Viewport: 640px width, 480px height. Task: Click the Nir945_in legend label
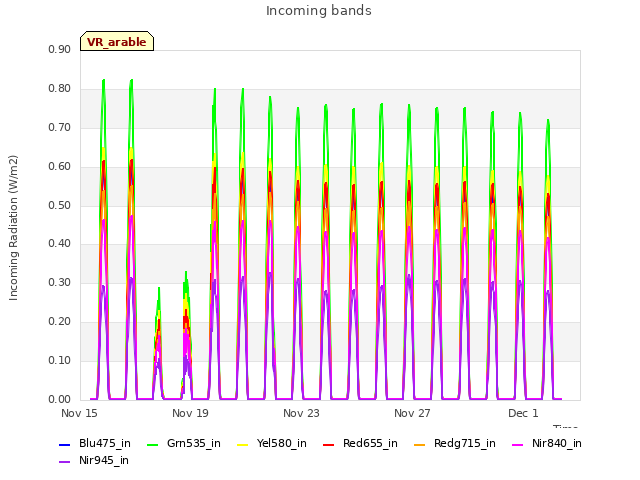click(104, 460)
